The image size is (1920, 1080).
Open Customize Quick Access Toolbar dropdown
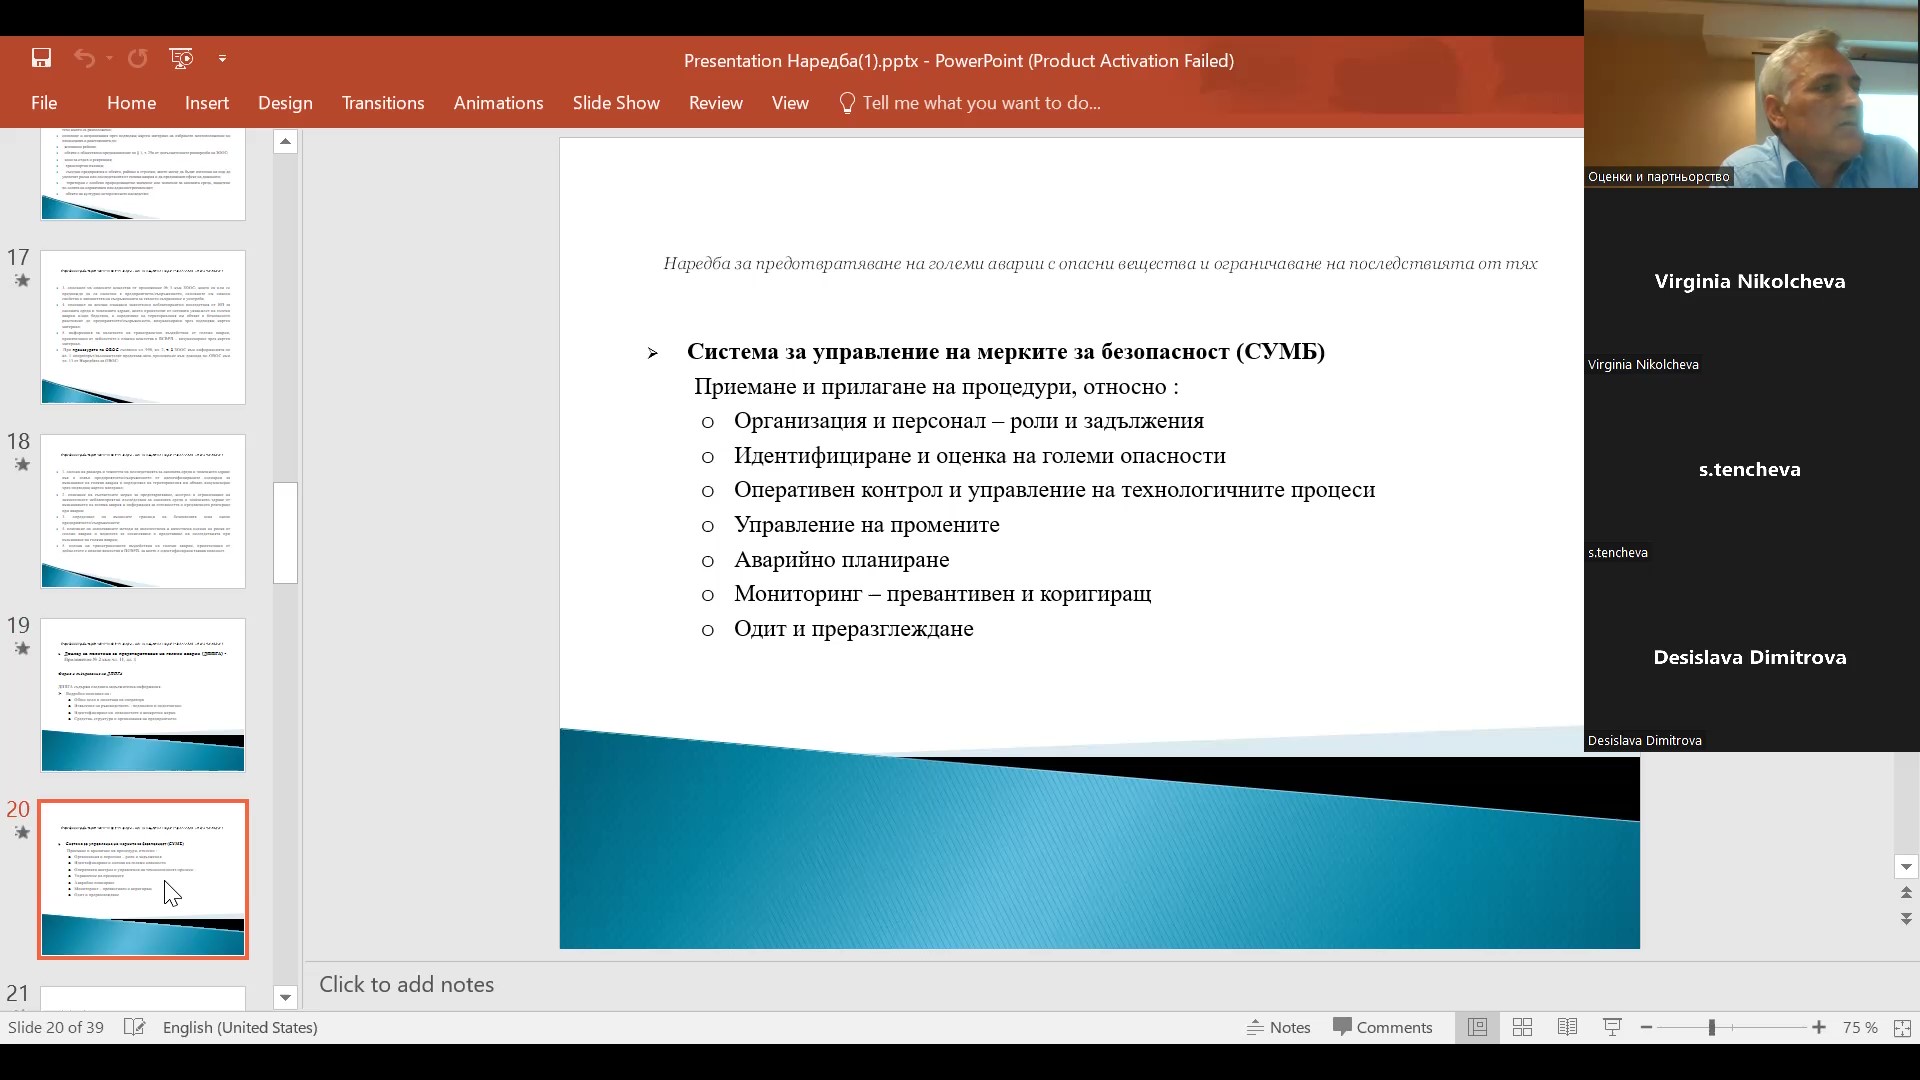coord(222,59)
